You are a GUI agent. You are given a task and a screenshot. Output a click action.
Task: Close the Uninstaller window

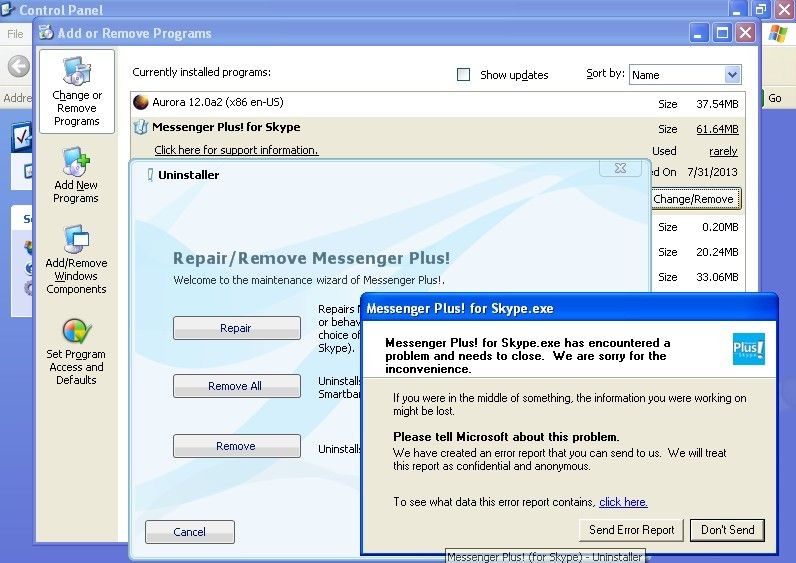click(x=620, y=168)
